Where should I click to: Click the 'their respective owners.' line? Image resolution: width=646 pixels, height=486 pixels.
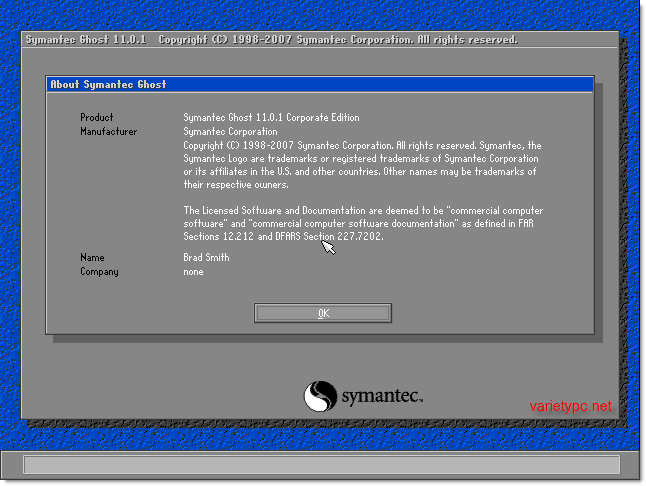click(236, 185)
